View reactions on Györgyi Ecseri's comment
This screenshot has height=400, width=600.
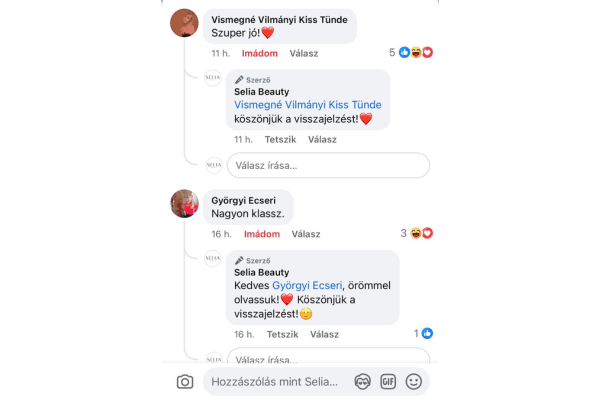(417, 233)
